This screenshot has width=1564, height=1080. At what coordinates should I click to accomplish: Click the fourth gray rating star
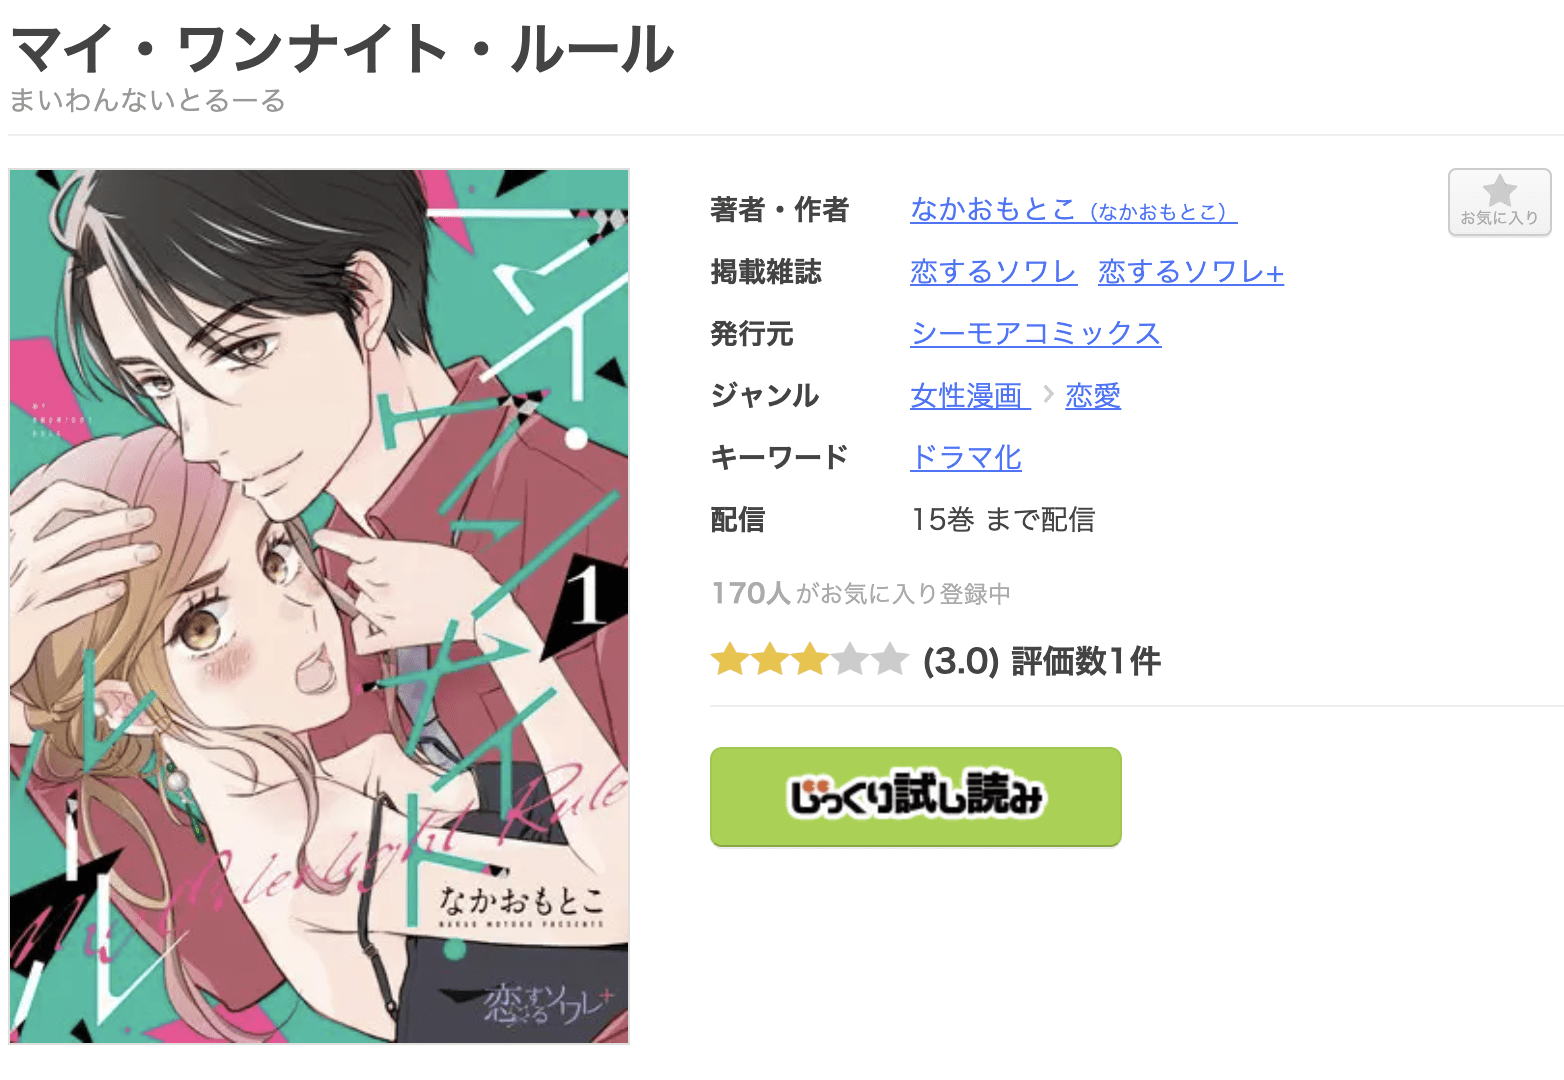(849, 660)
